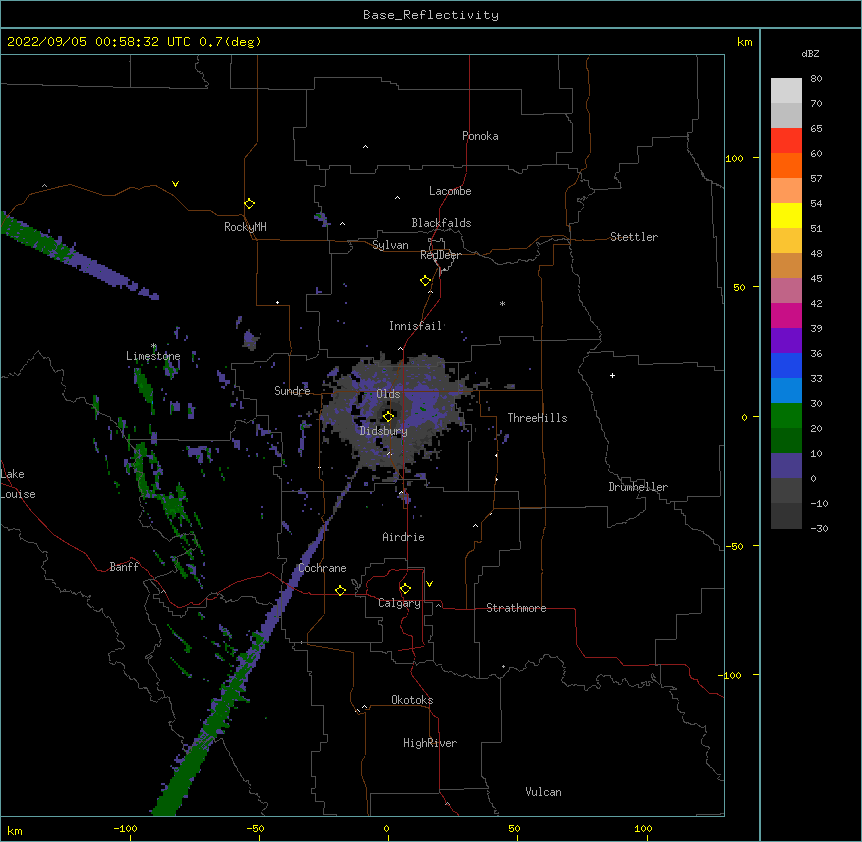Select the orange 57-60 dBZ legend swatch
Image resolution: width=862 pixels, height=842 pixels.
click(786, 165)
